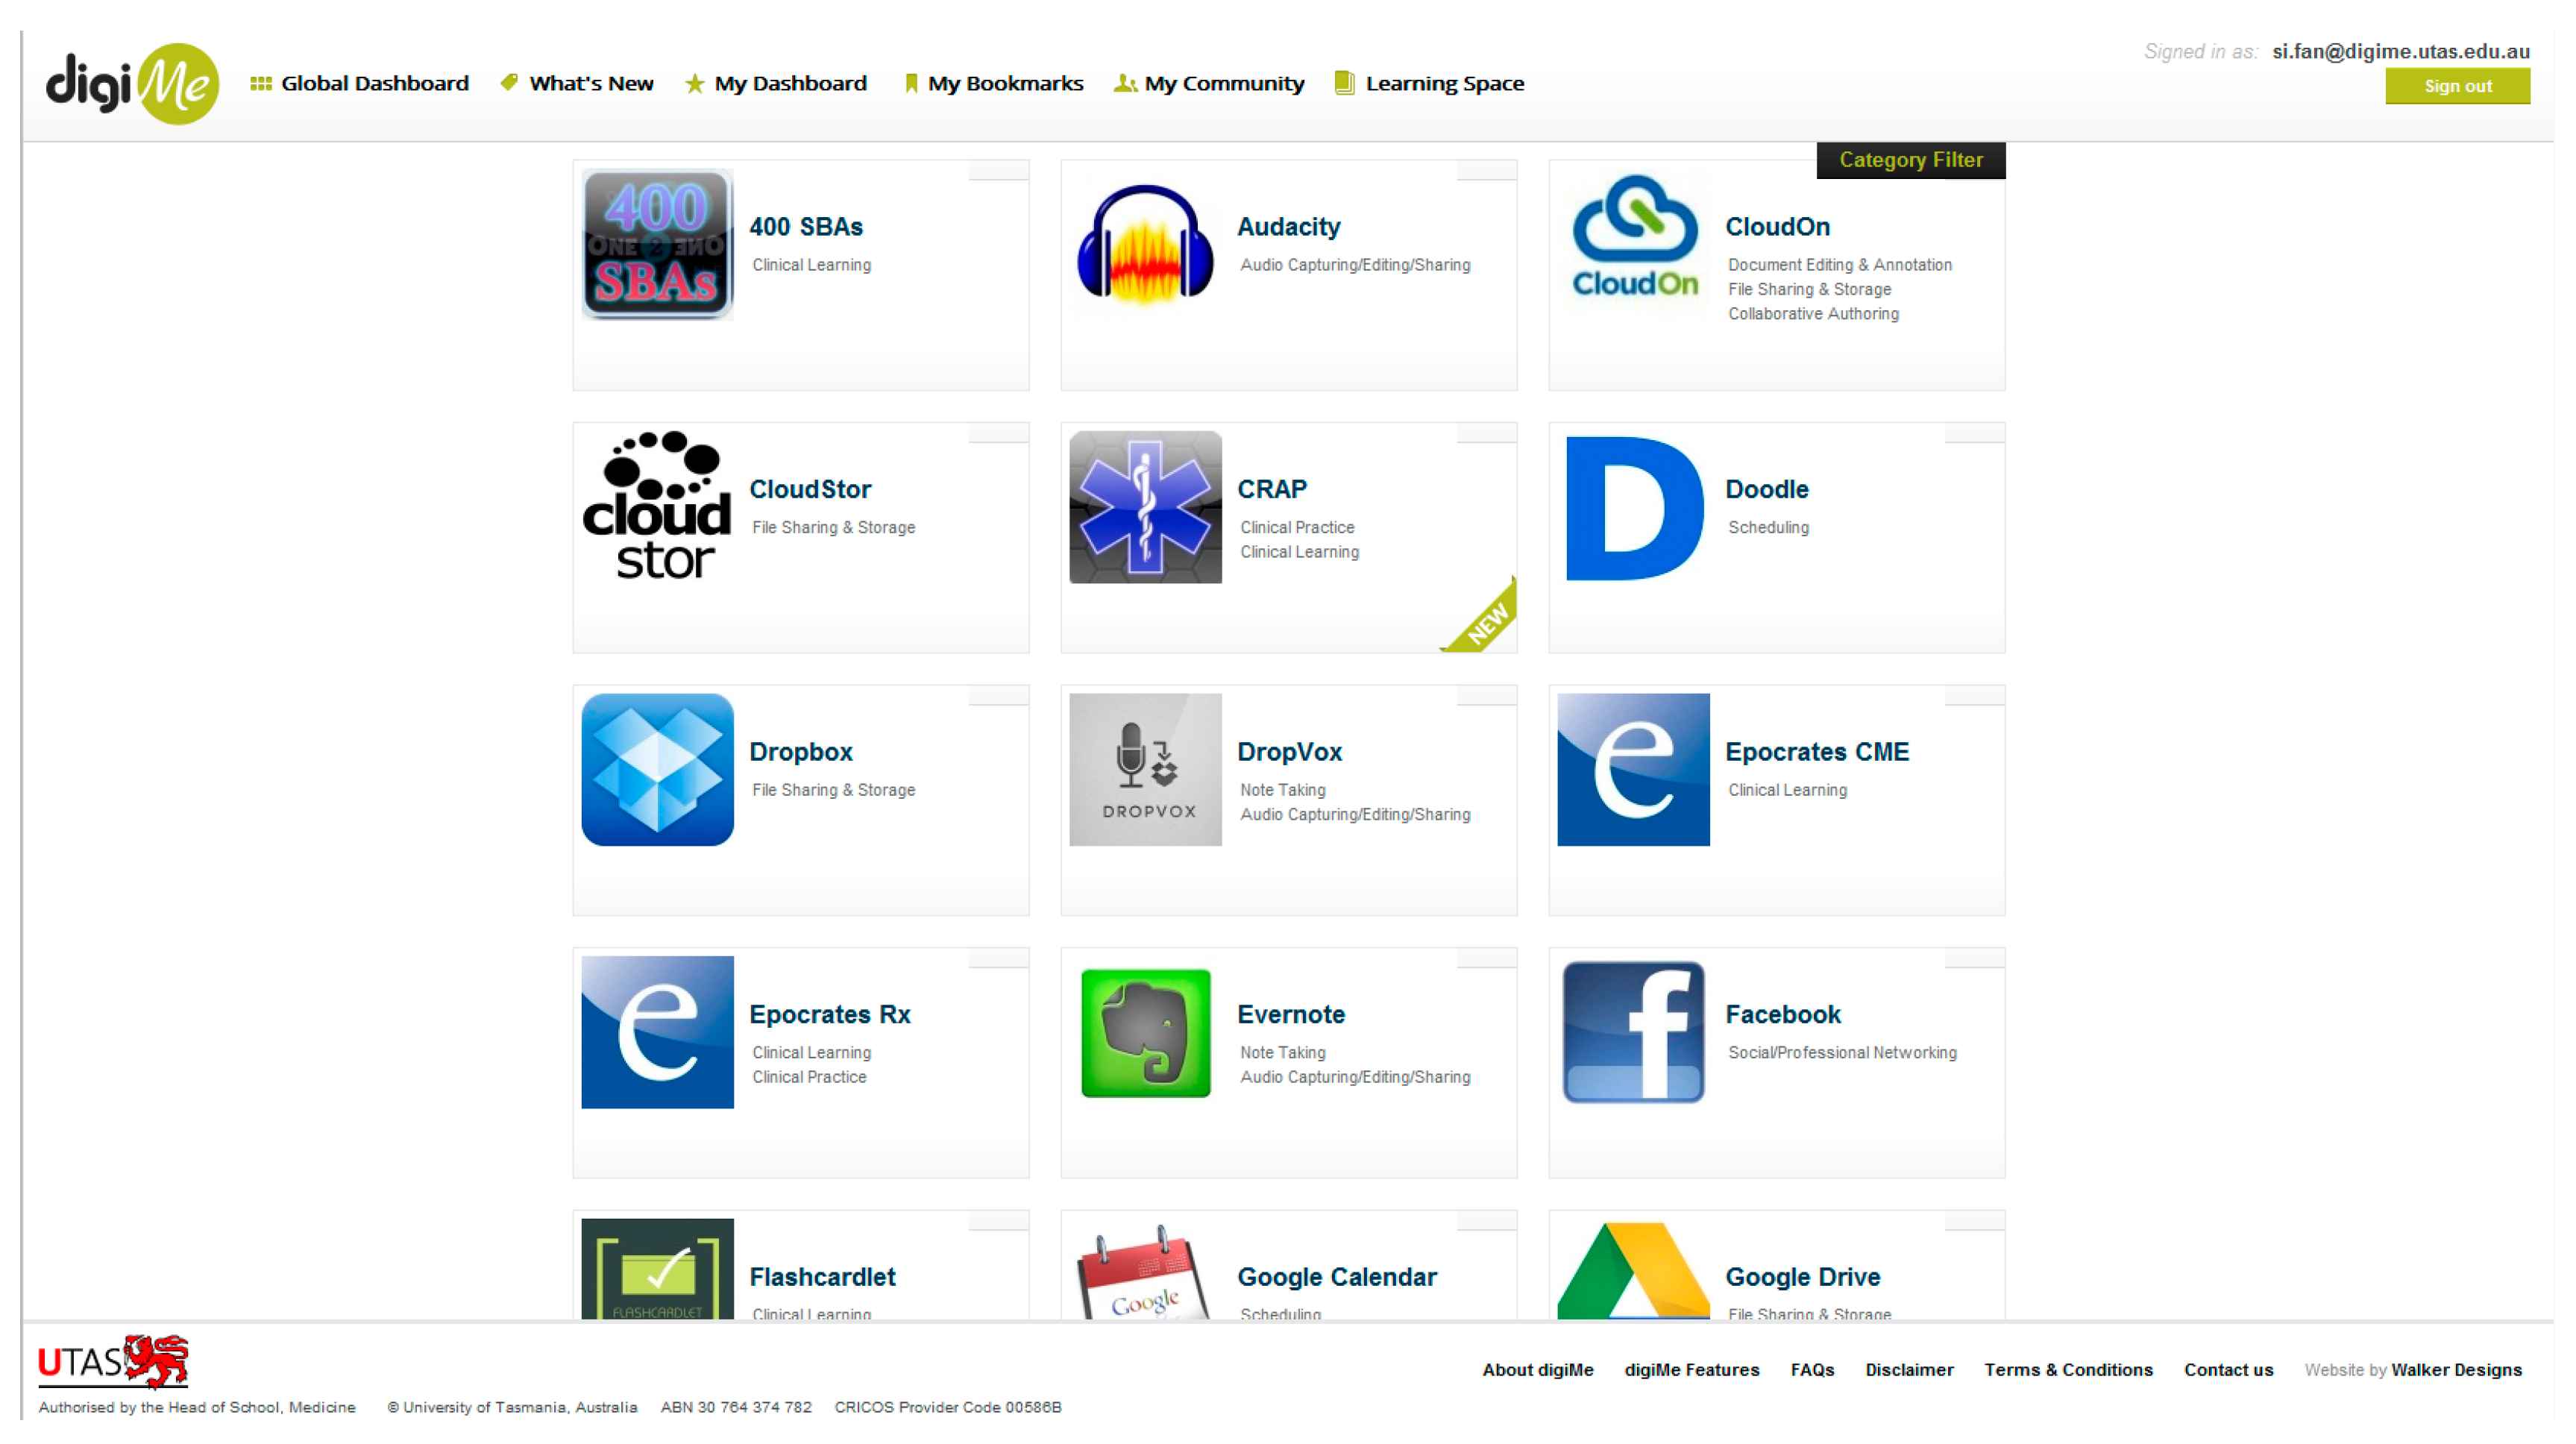Screen dimensions: 2576x1444
Task: Click the CRAP star of life icon
Action: coord(1145,507)
